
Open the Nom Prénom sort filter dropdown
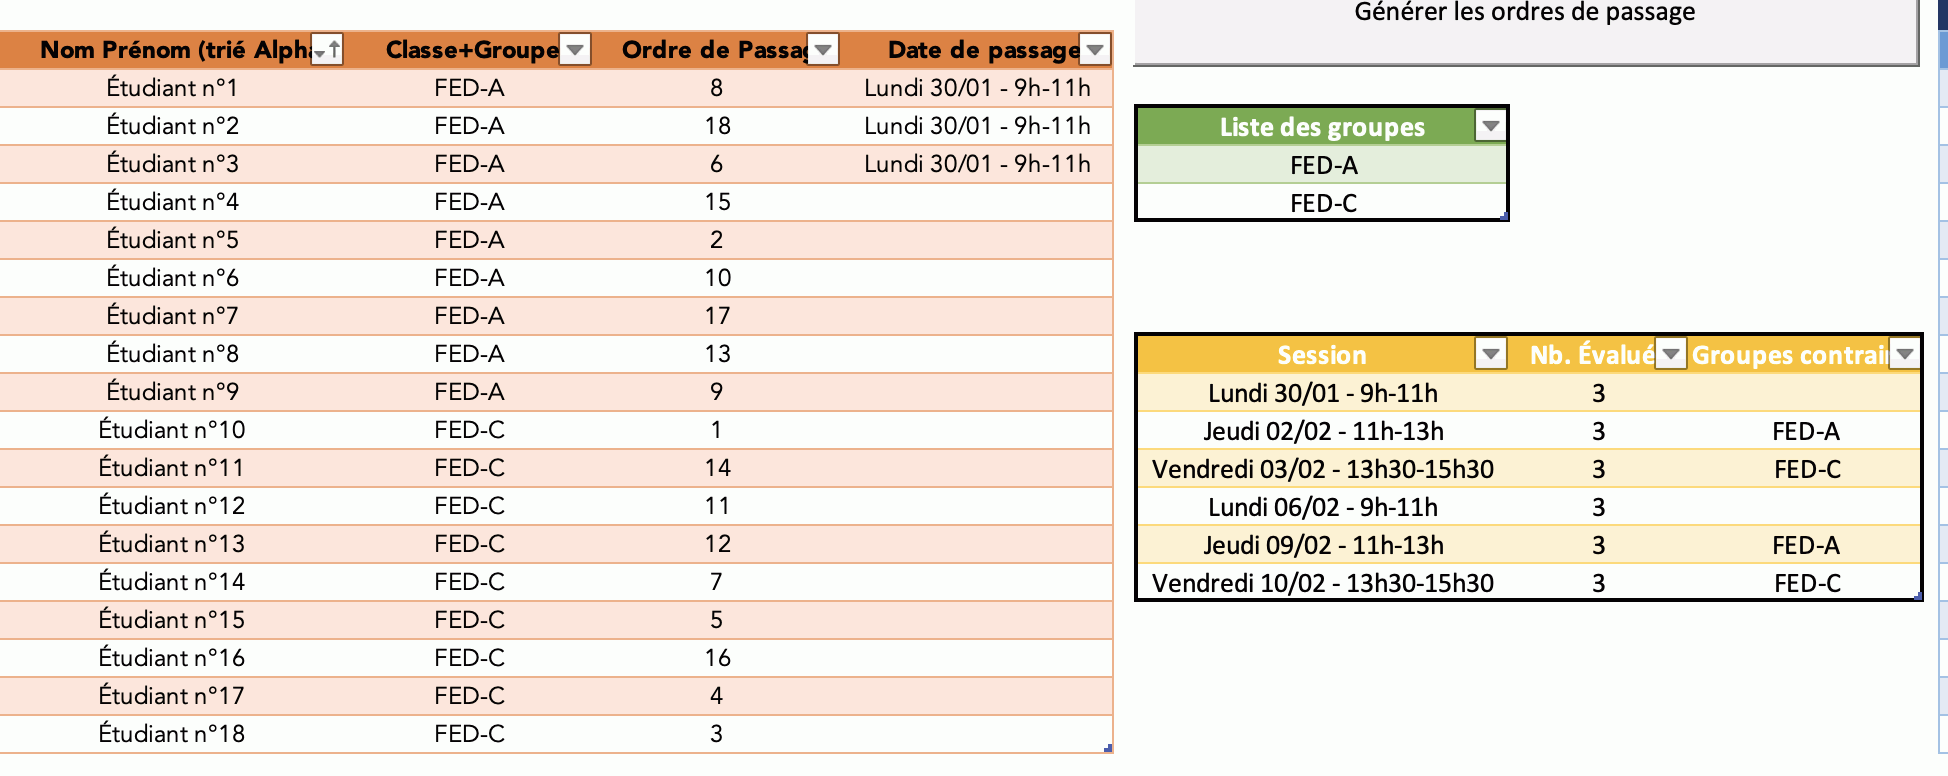tap(327, 49)
